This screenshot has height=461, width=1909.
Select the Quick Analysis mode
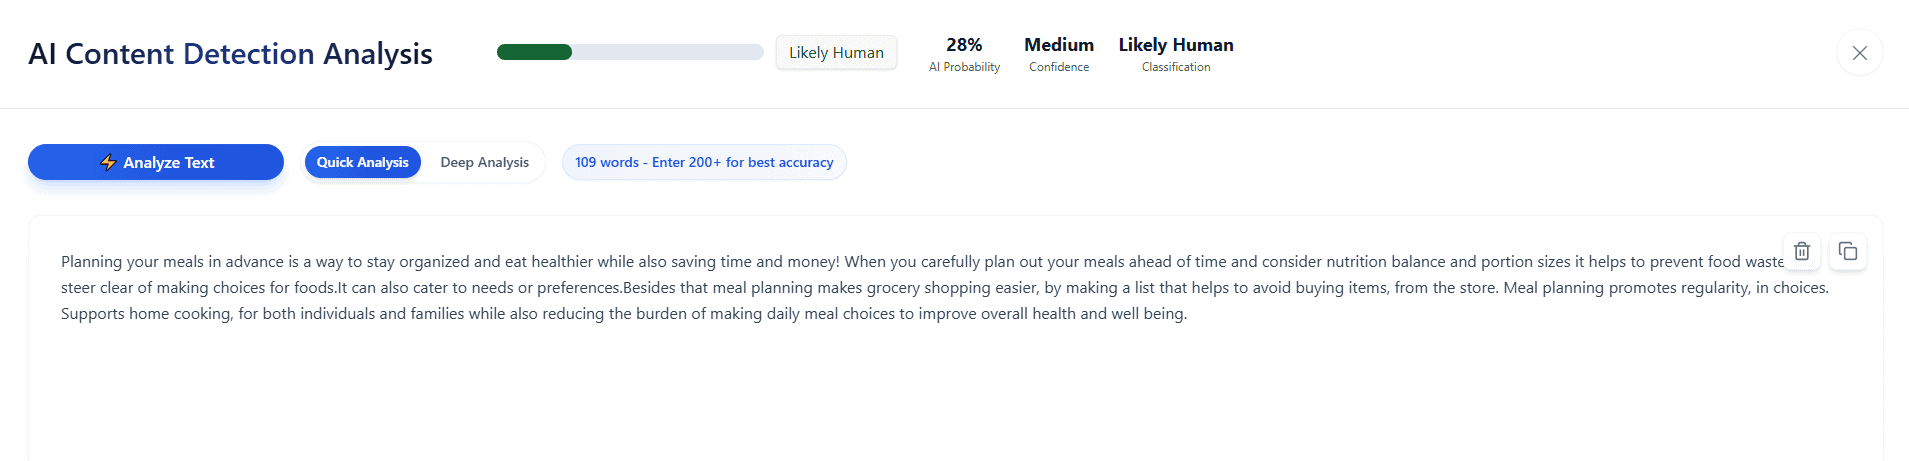click(362, 162)
